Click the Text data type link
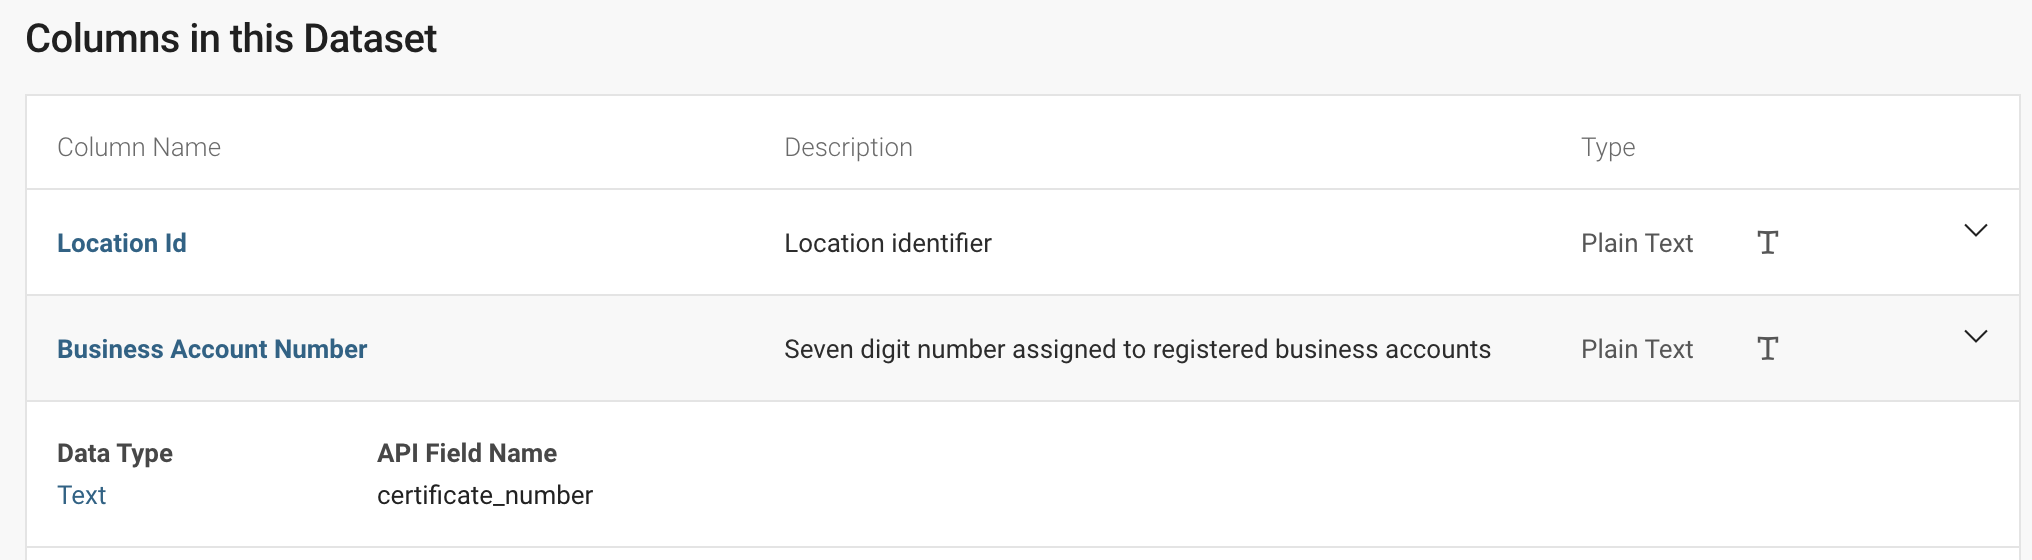Screen dimensions: 2032x560 (82, 495)
